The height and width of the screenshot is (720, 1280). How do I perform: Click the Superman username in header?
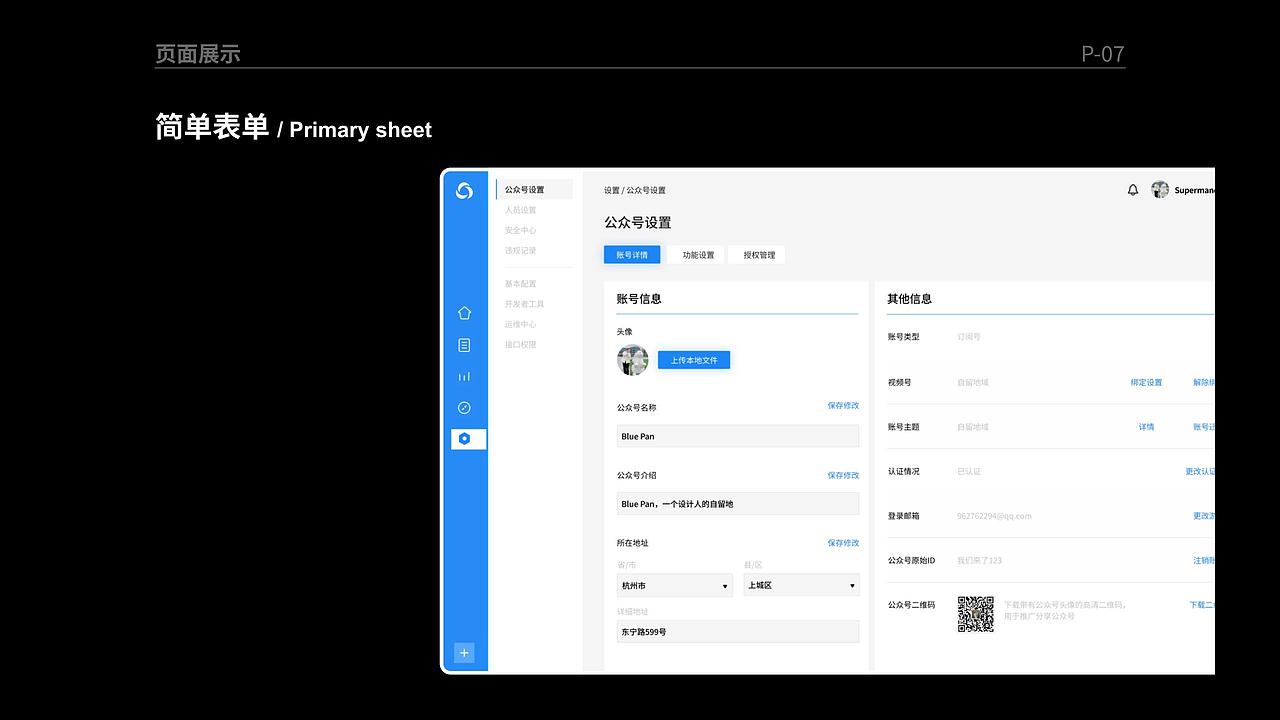click(1194, 190)
